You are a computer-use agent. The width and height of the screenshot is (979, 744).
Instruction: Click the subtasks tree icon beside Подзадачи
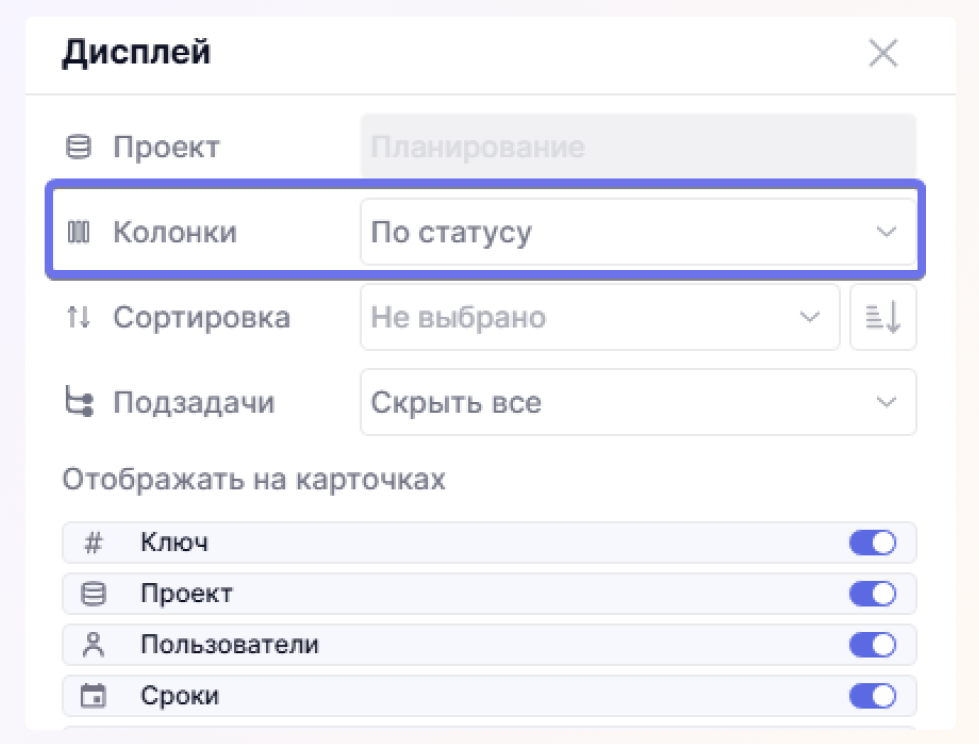pos(78,403)
